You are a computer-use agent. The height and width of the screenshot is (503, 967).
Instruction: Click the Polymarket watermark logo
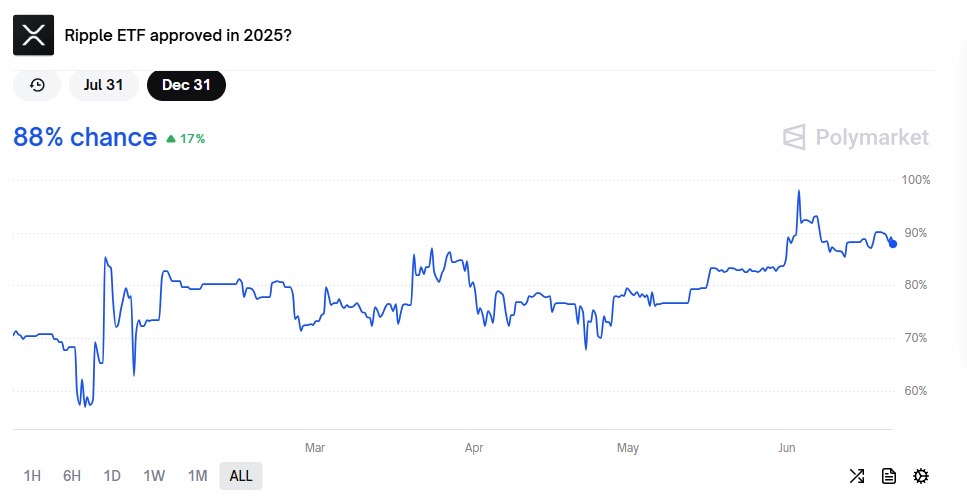(x=855, y=137)
